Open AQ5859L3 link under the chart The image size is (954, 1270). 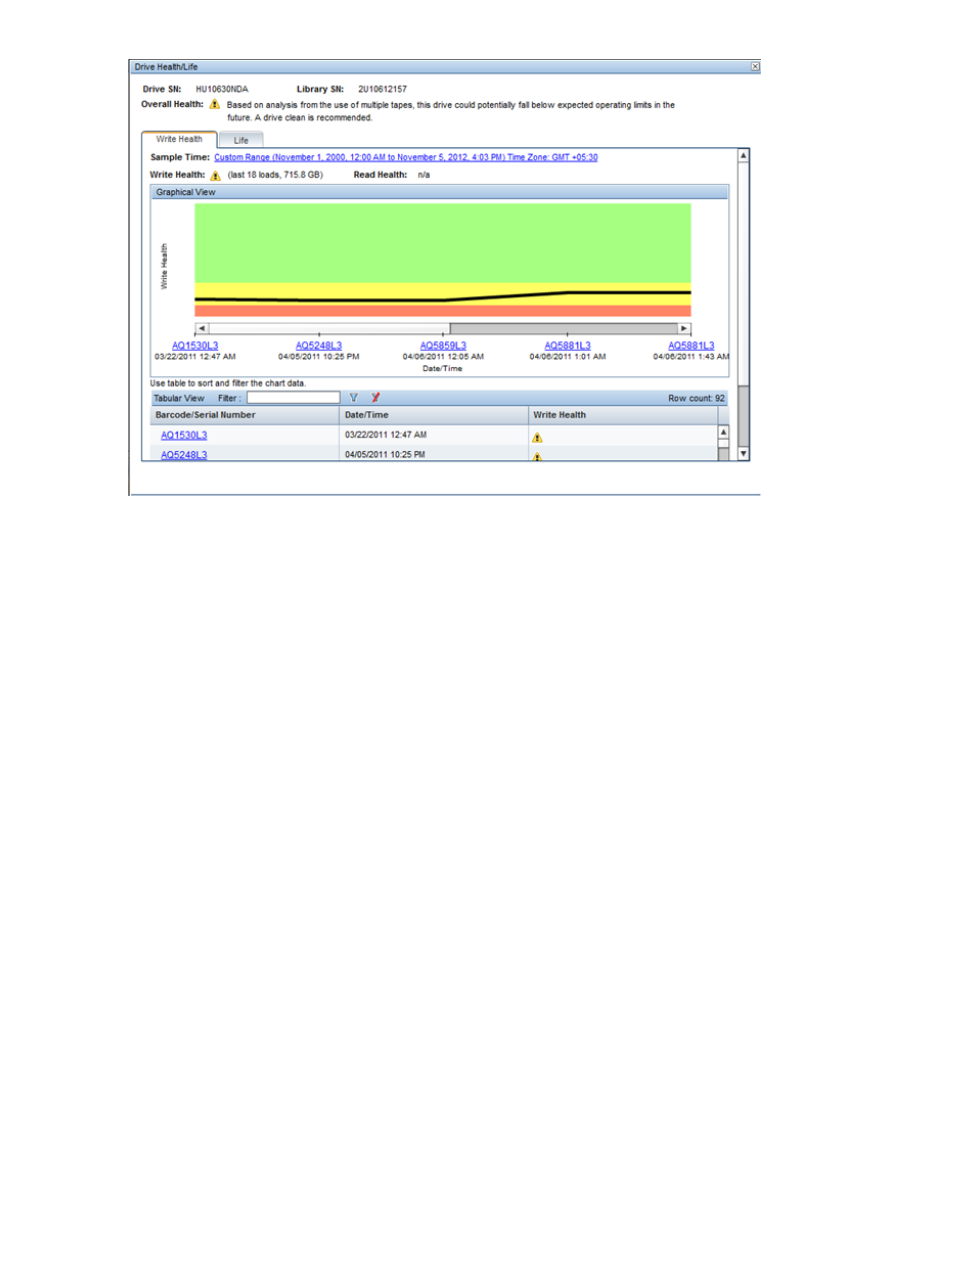click(443, 345)
